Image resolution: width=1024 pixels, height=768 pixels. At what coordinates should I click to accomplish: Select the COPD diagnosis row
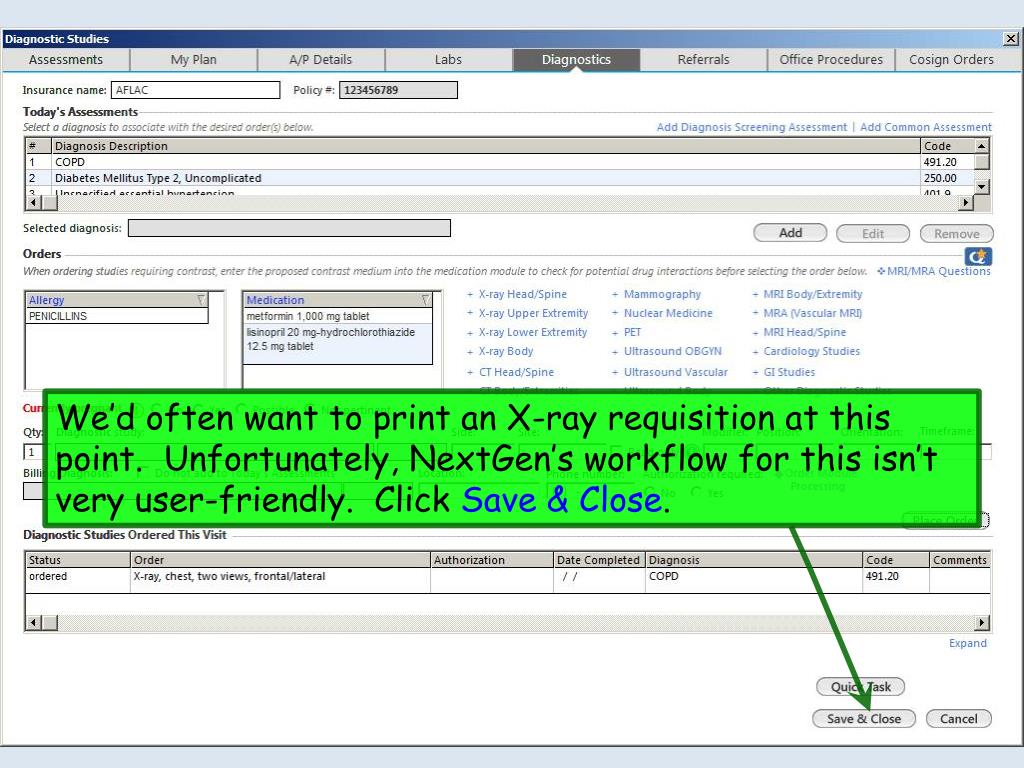(x=500, y=162)
